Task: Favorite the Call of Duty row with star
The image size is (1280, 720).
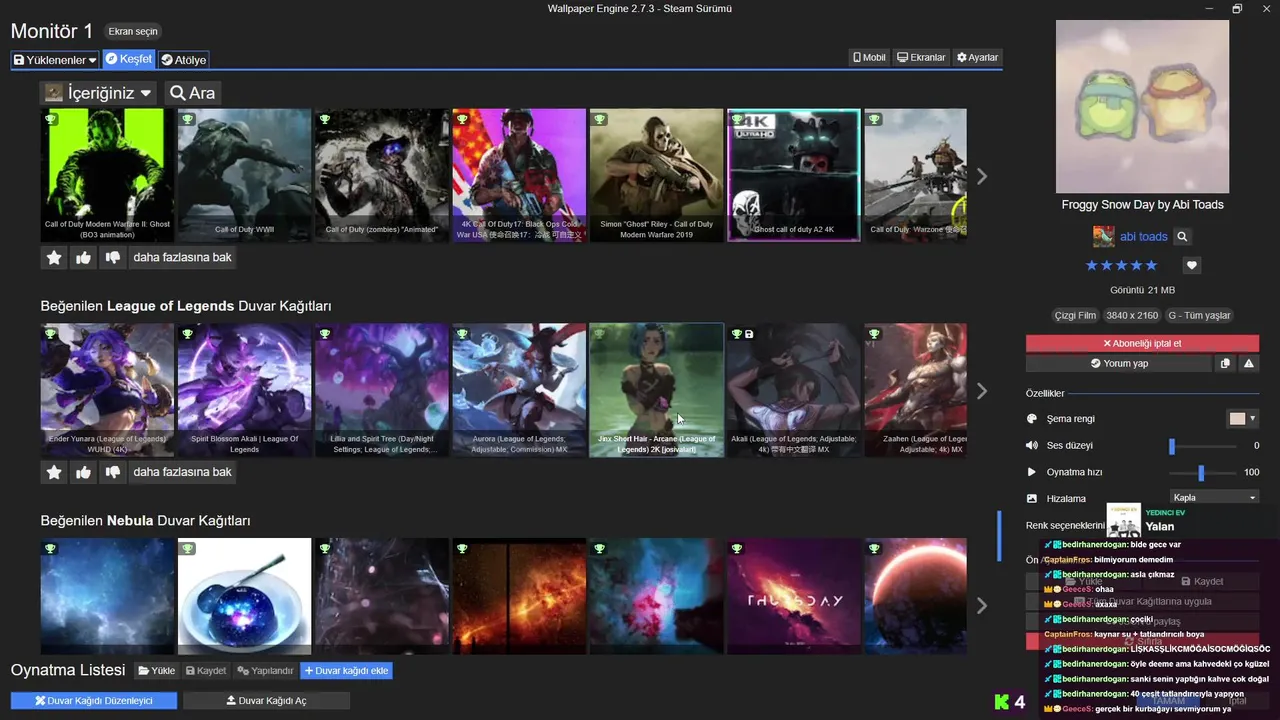Action: point(54,258)
